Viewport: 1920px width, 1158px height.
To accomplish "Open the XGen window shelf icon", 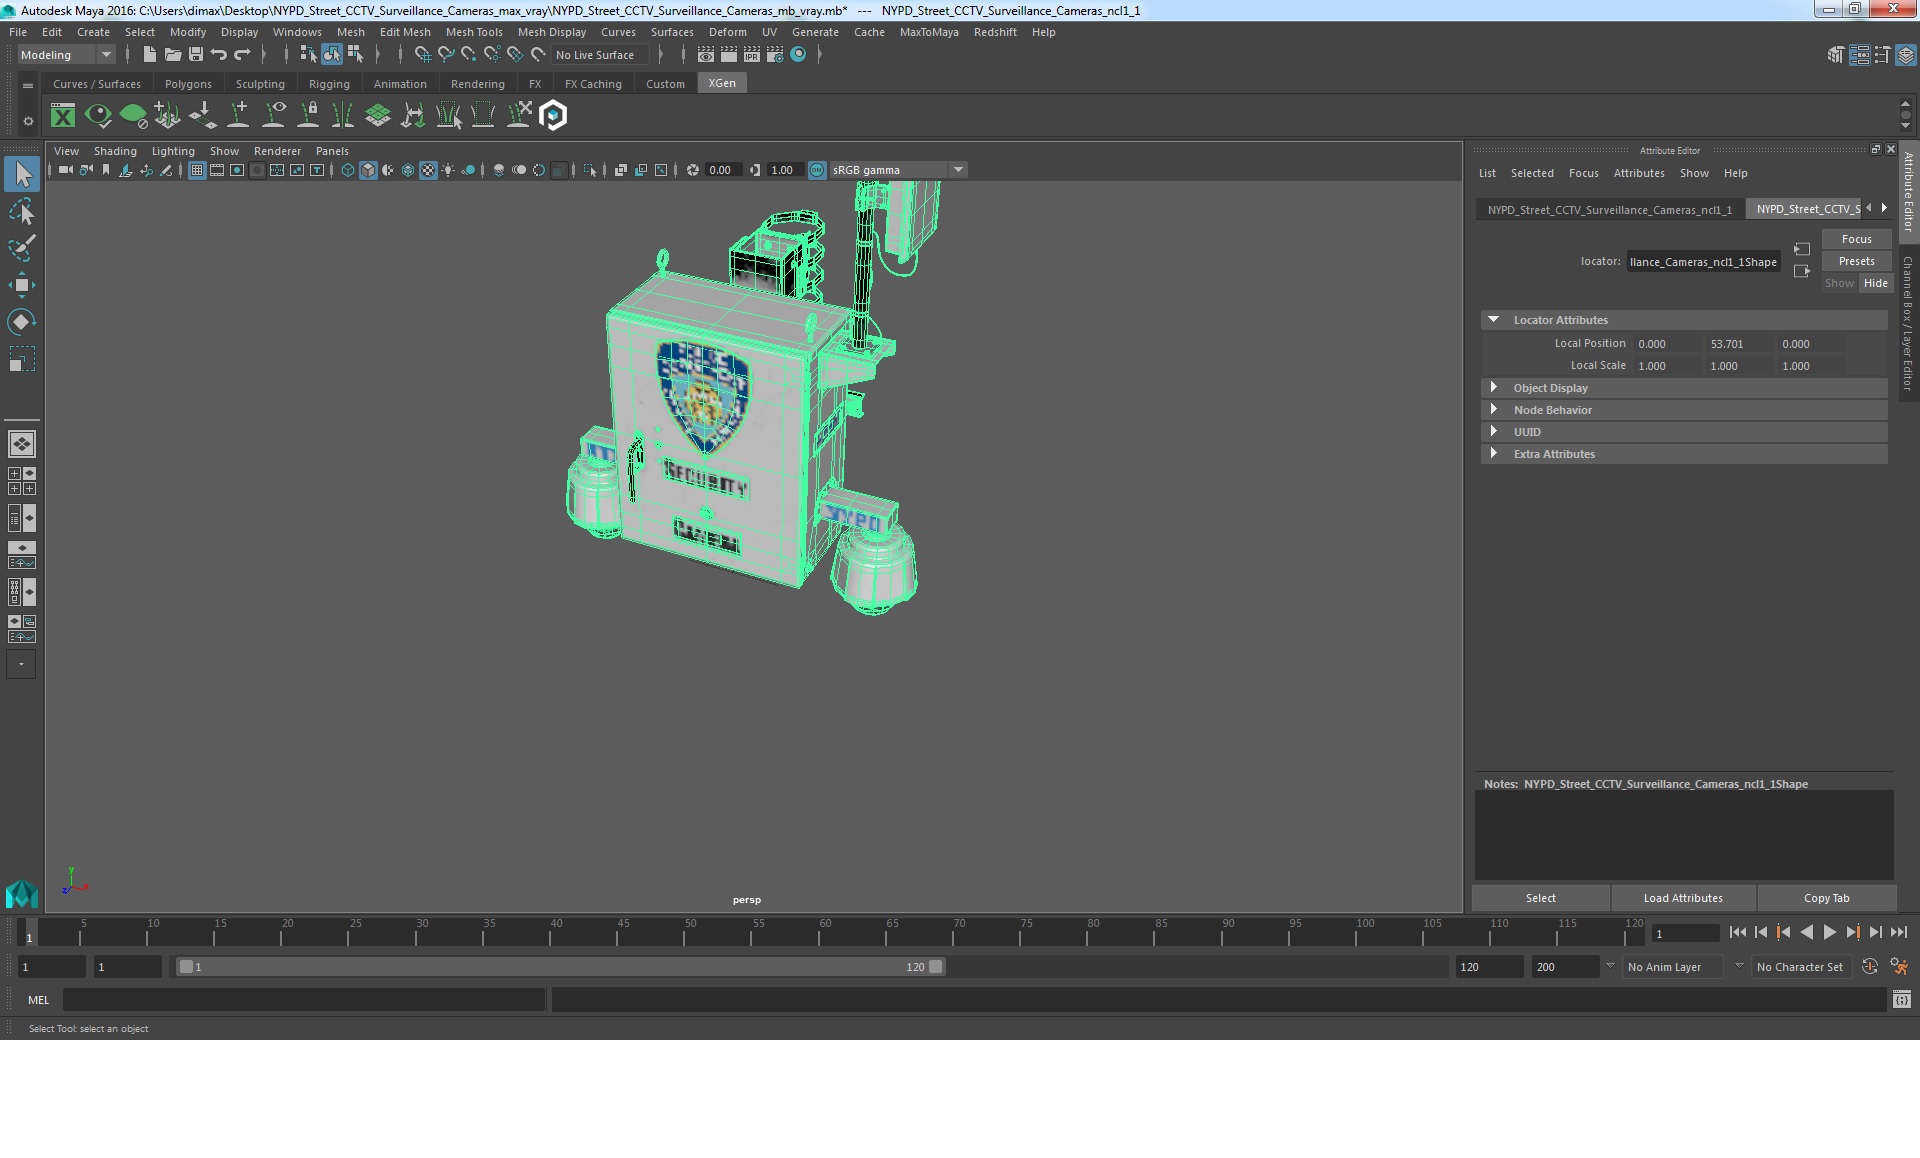I will coord(63,116).
